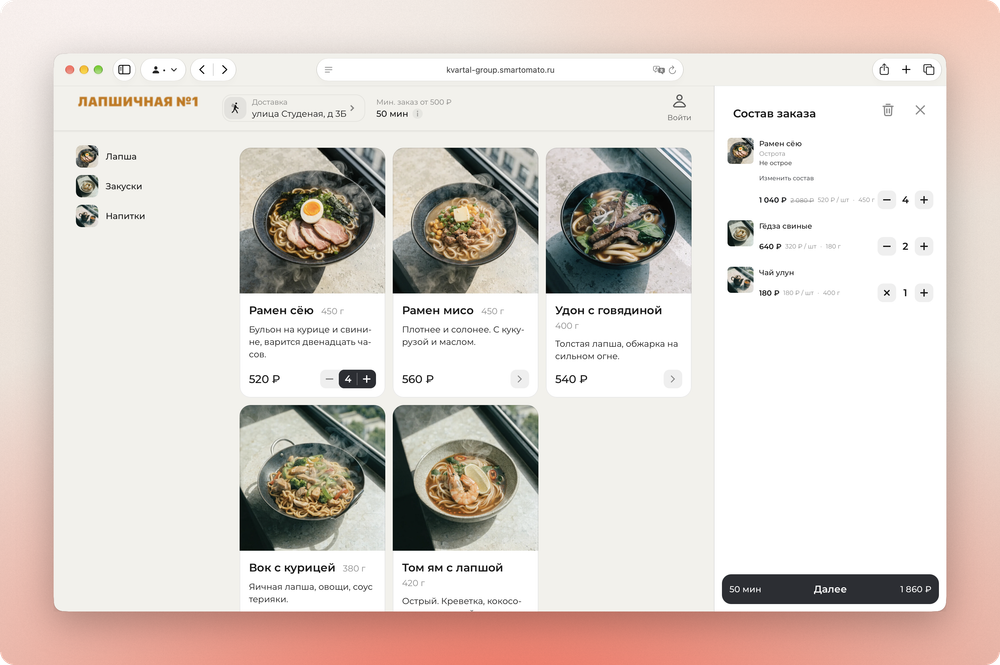Screen dimensions: 1000x665
Task: Open the delivery address selector for улица Студеная
Action: pyautogui.click(x=293, y=108)
